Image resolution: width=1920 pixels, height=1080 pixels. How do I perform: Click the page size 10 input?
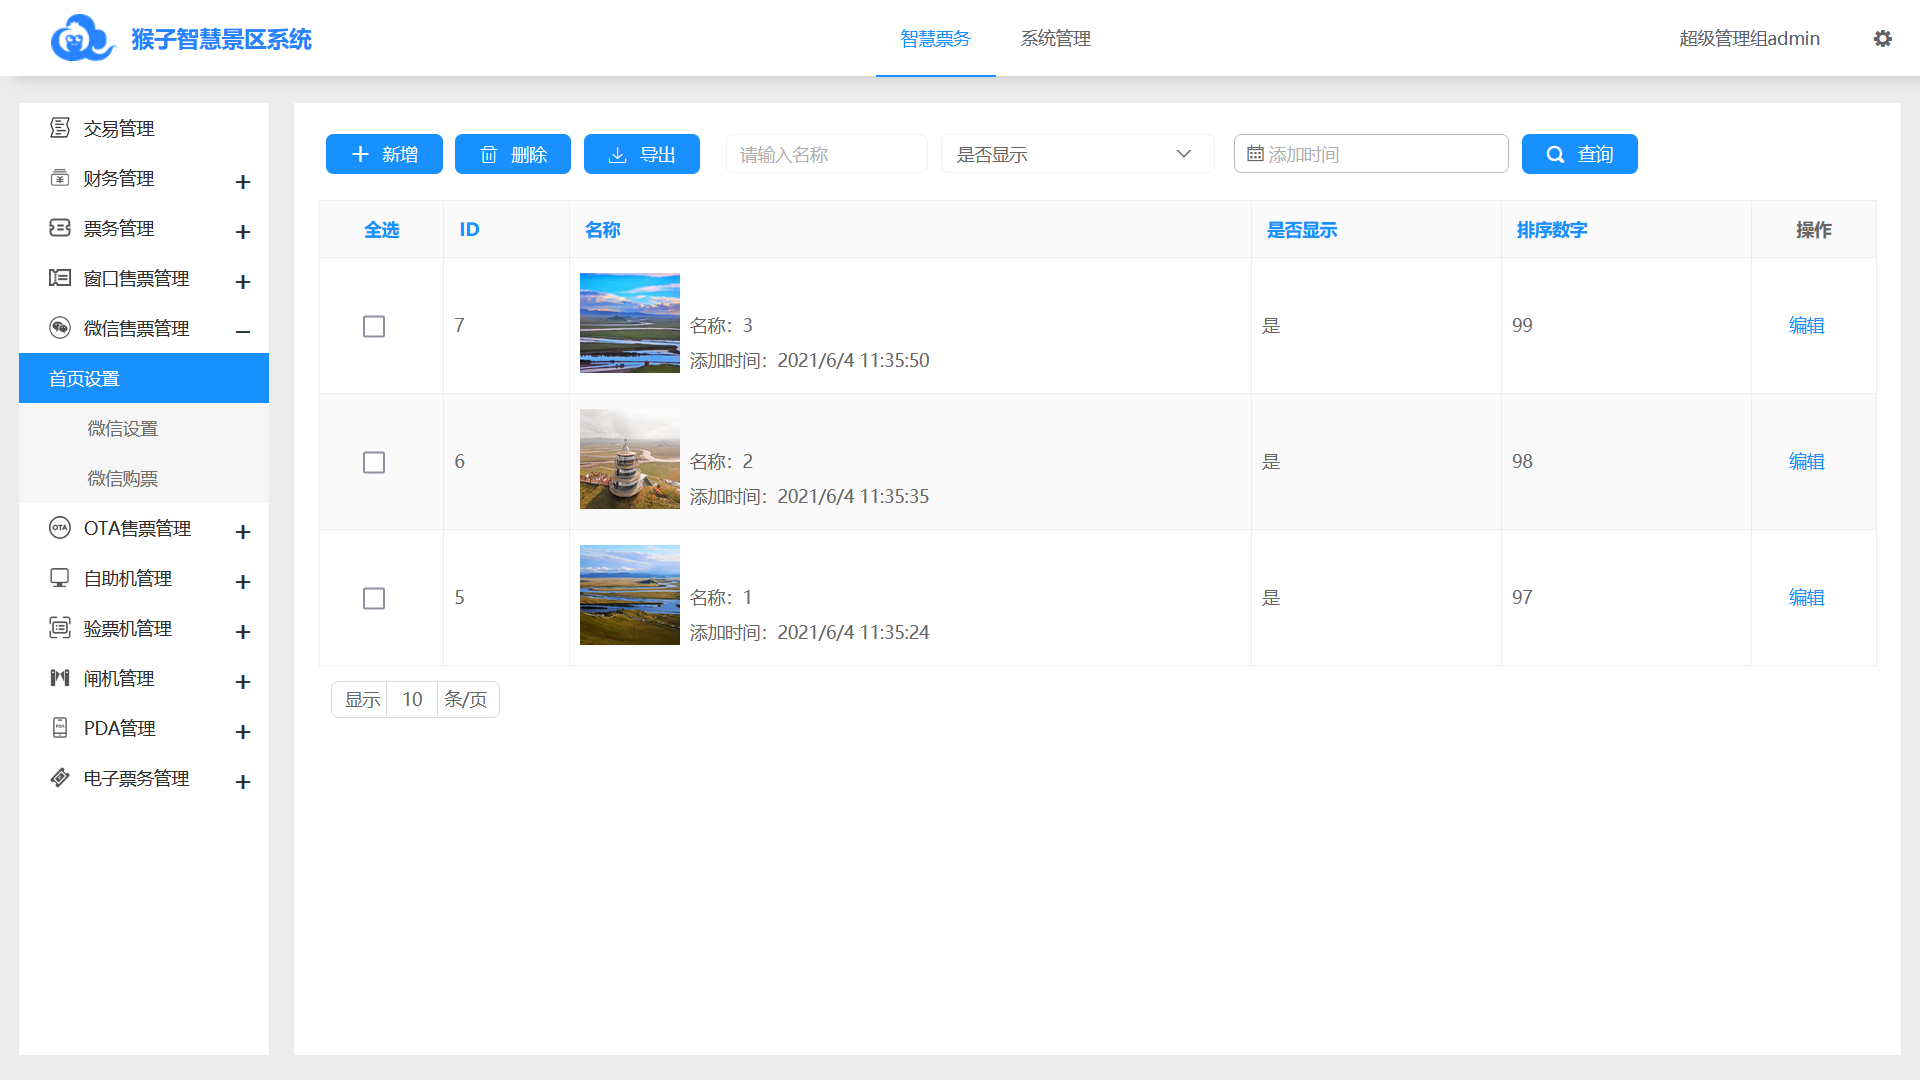pyautogui.click(x=412, y=699)
